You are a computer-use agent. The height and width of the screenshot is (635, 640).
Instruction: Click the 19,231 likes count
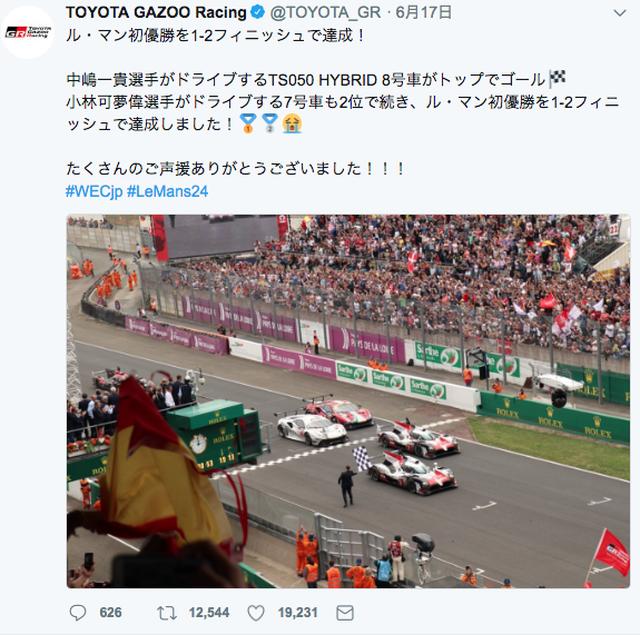[298, 613]
